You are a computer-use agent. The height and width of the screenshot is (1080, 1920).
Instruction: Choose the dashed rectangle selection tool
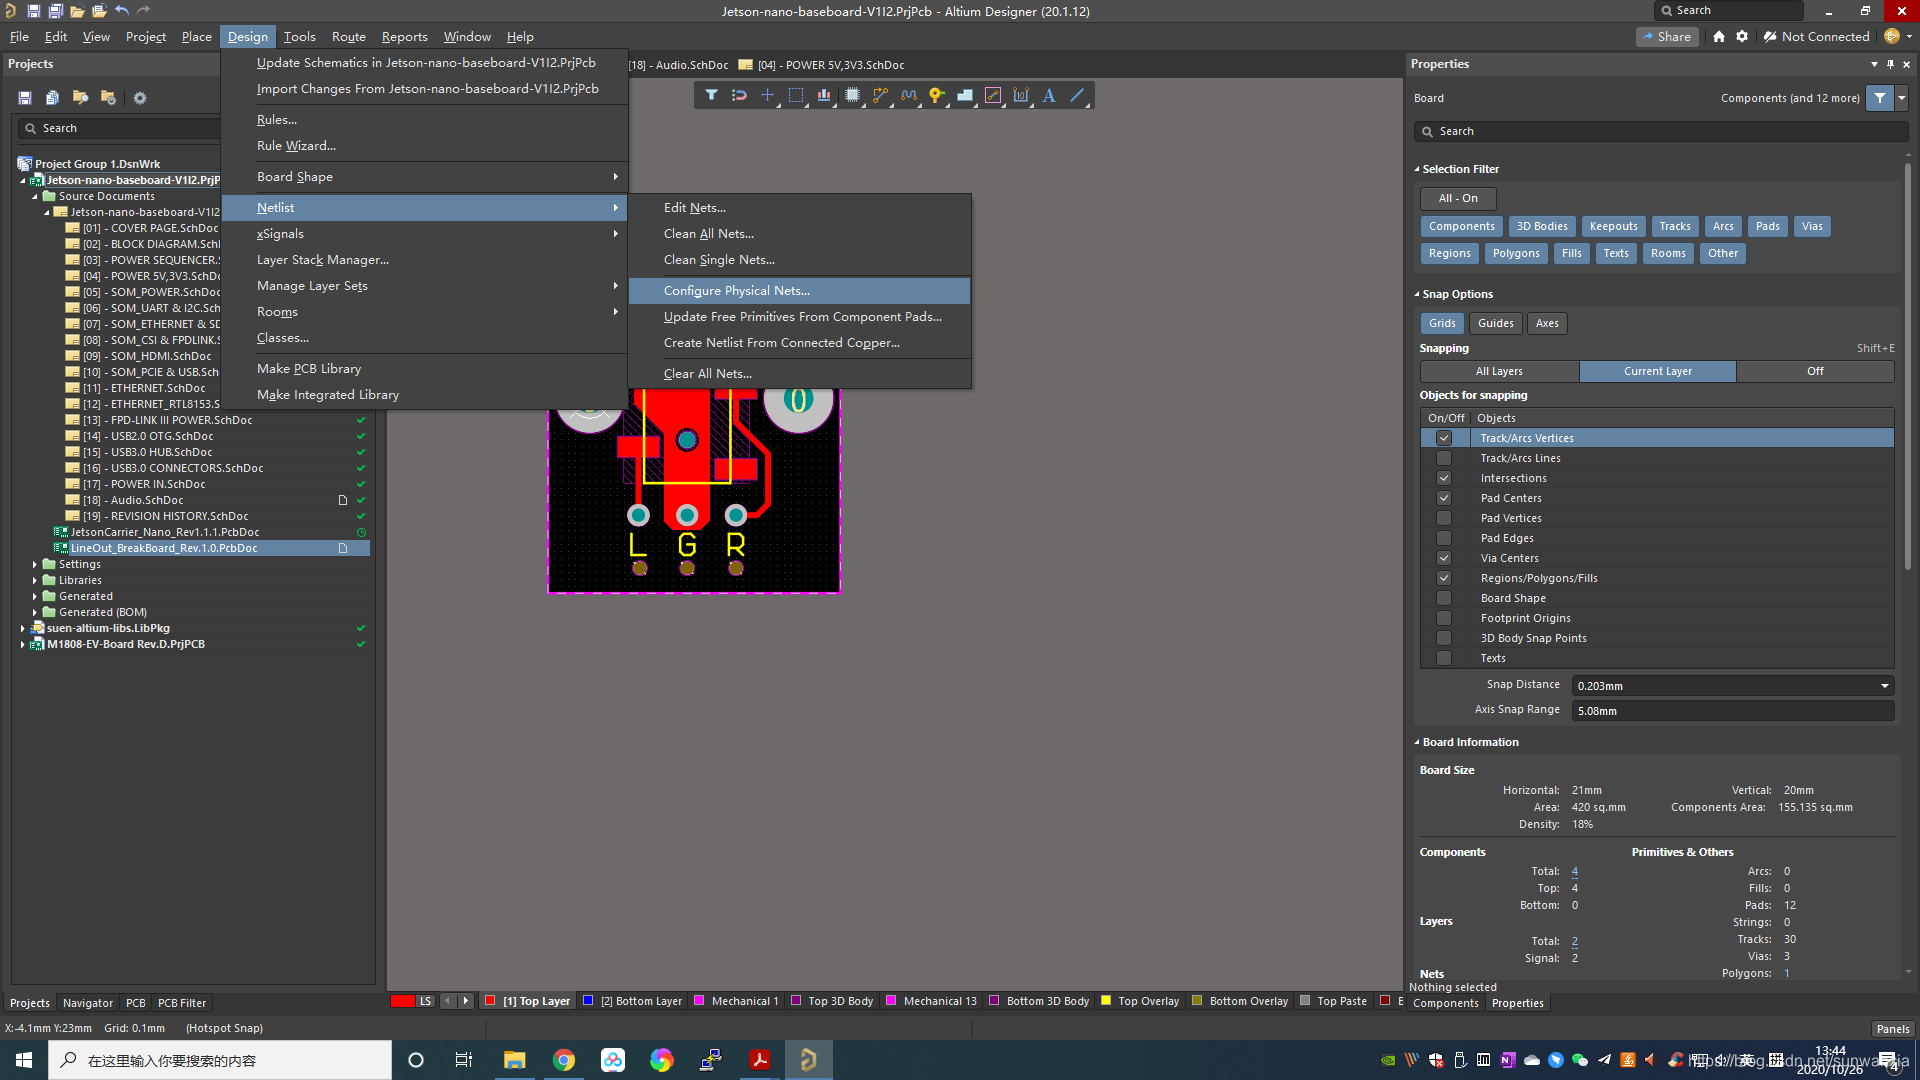[x=796, y=96]
